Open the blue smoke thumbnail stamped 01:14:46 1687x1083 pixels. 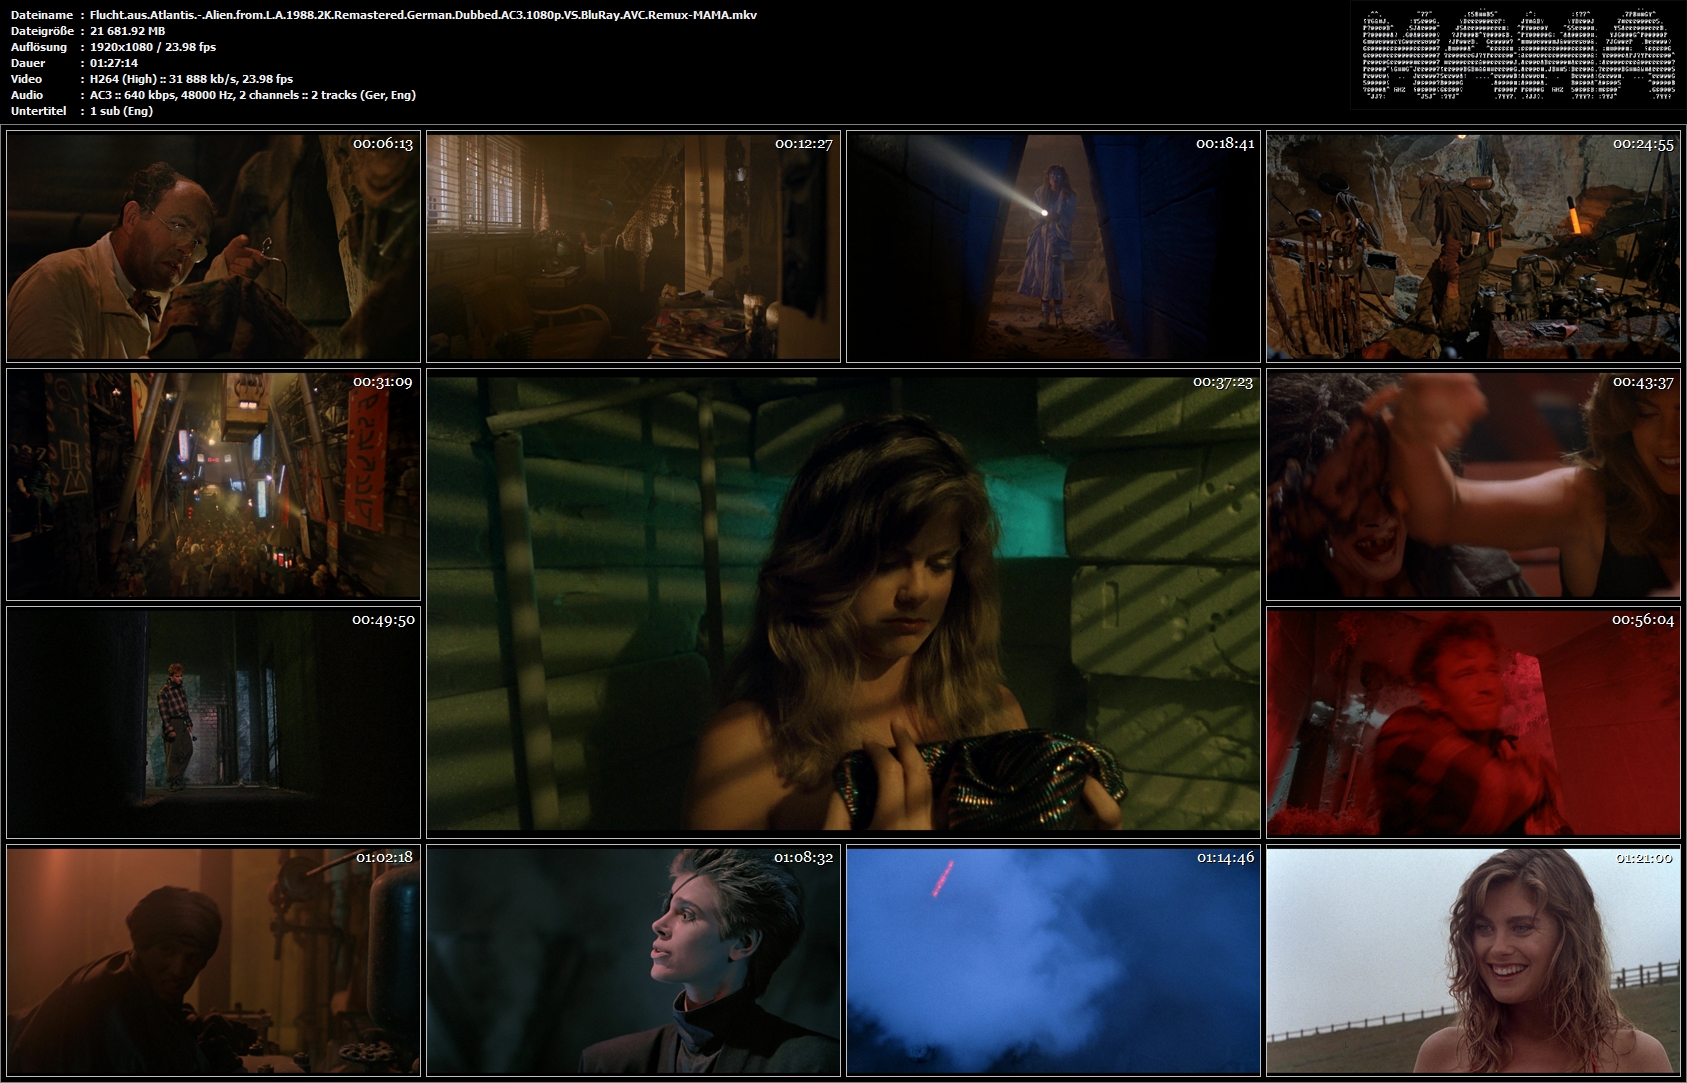point(1053,960)
